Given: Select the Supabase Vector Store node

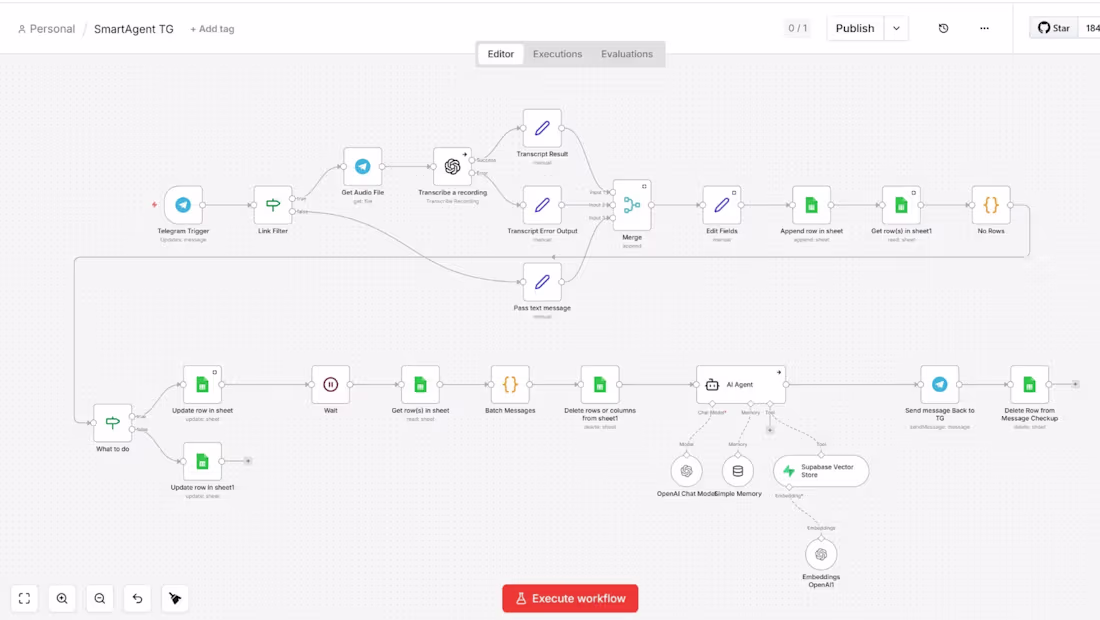Looking at the screenshot, I should point(821,471).
